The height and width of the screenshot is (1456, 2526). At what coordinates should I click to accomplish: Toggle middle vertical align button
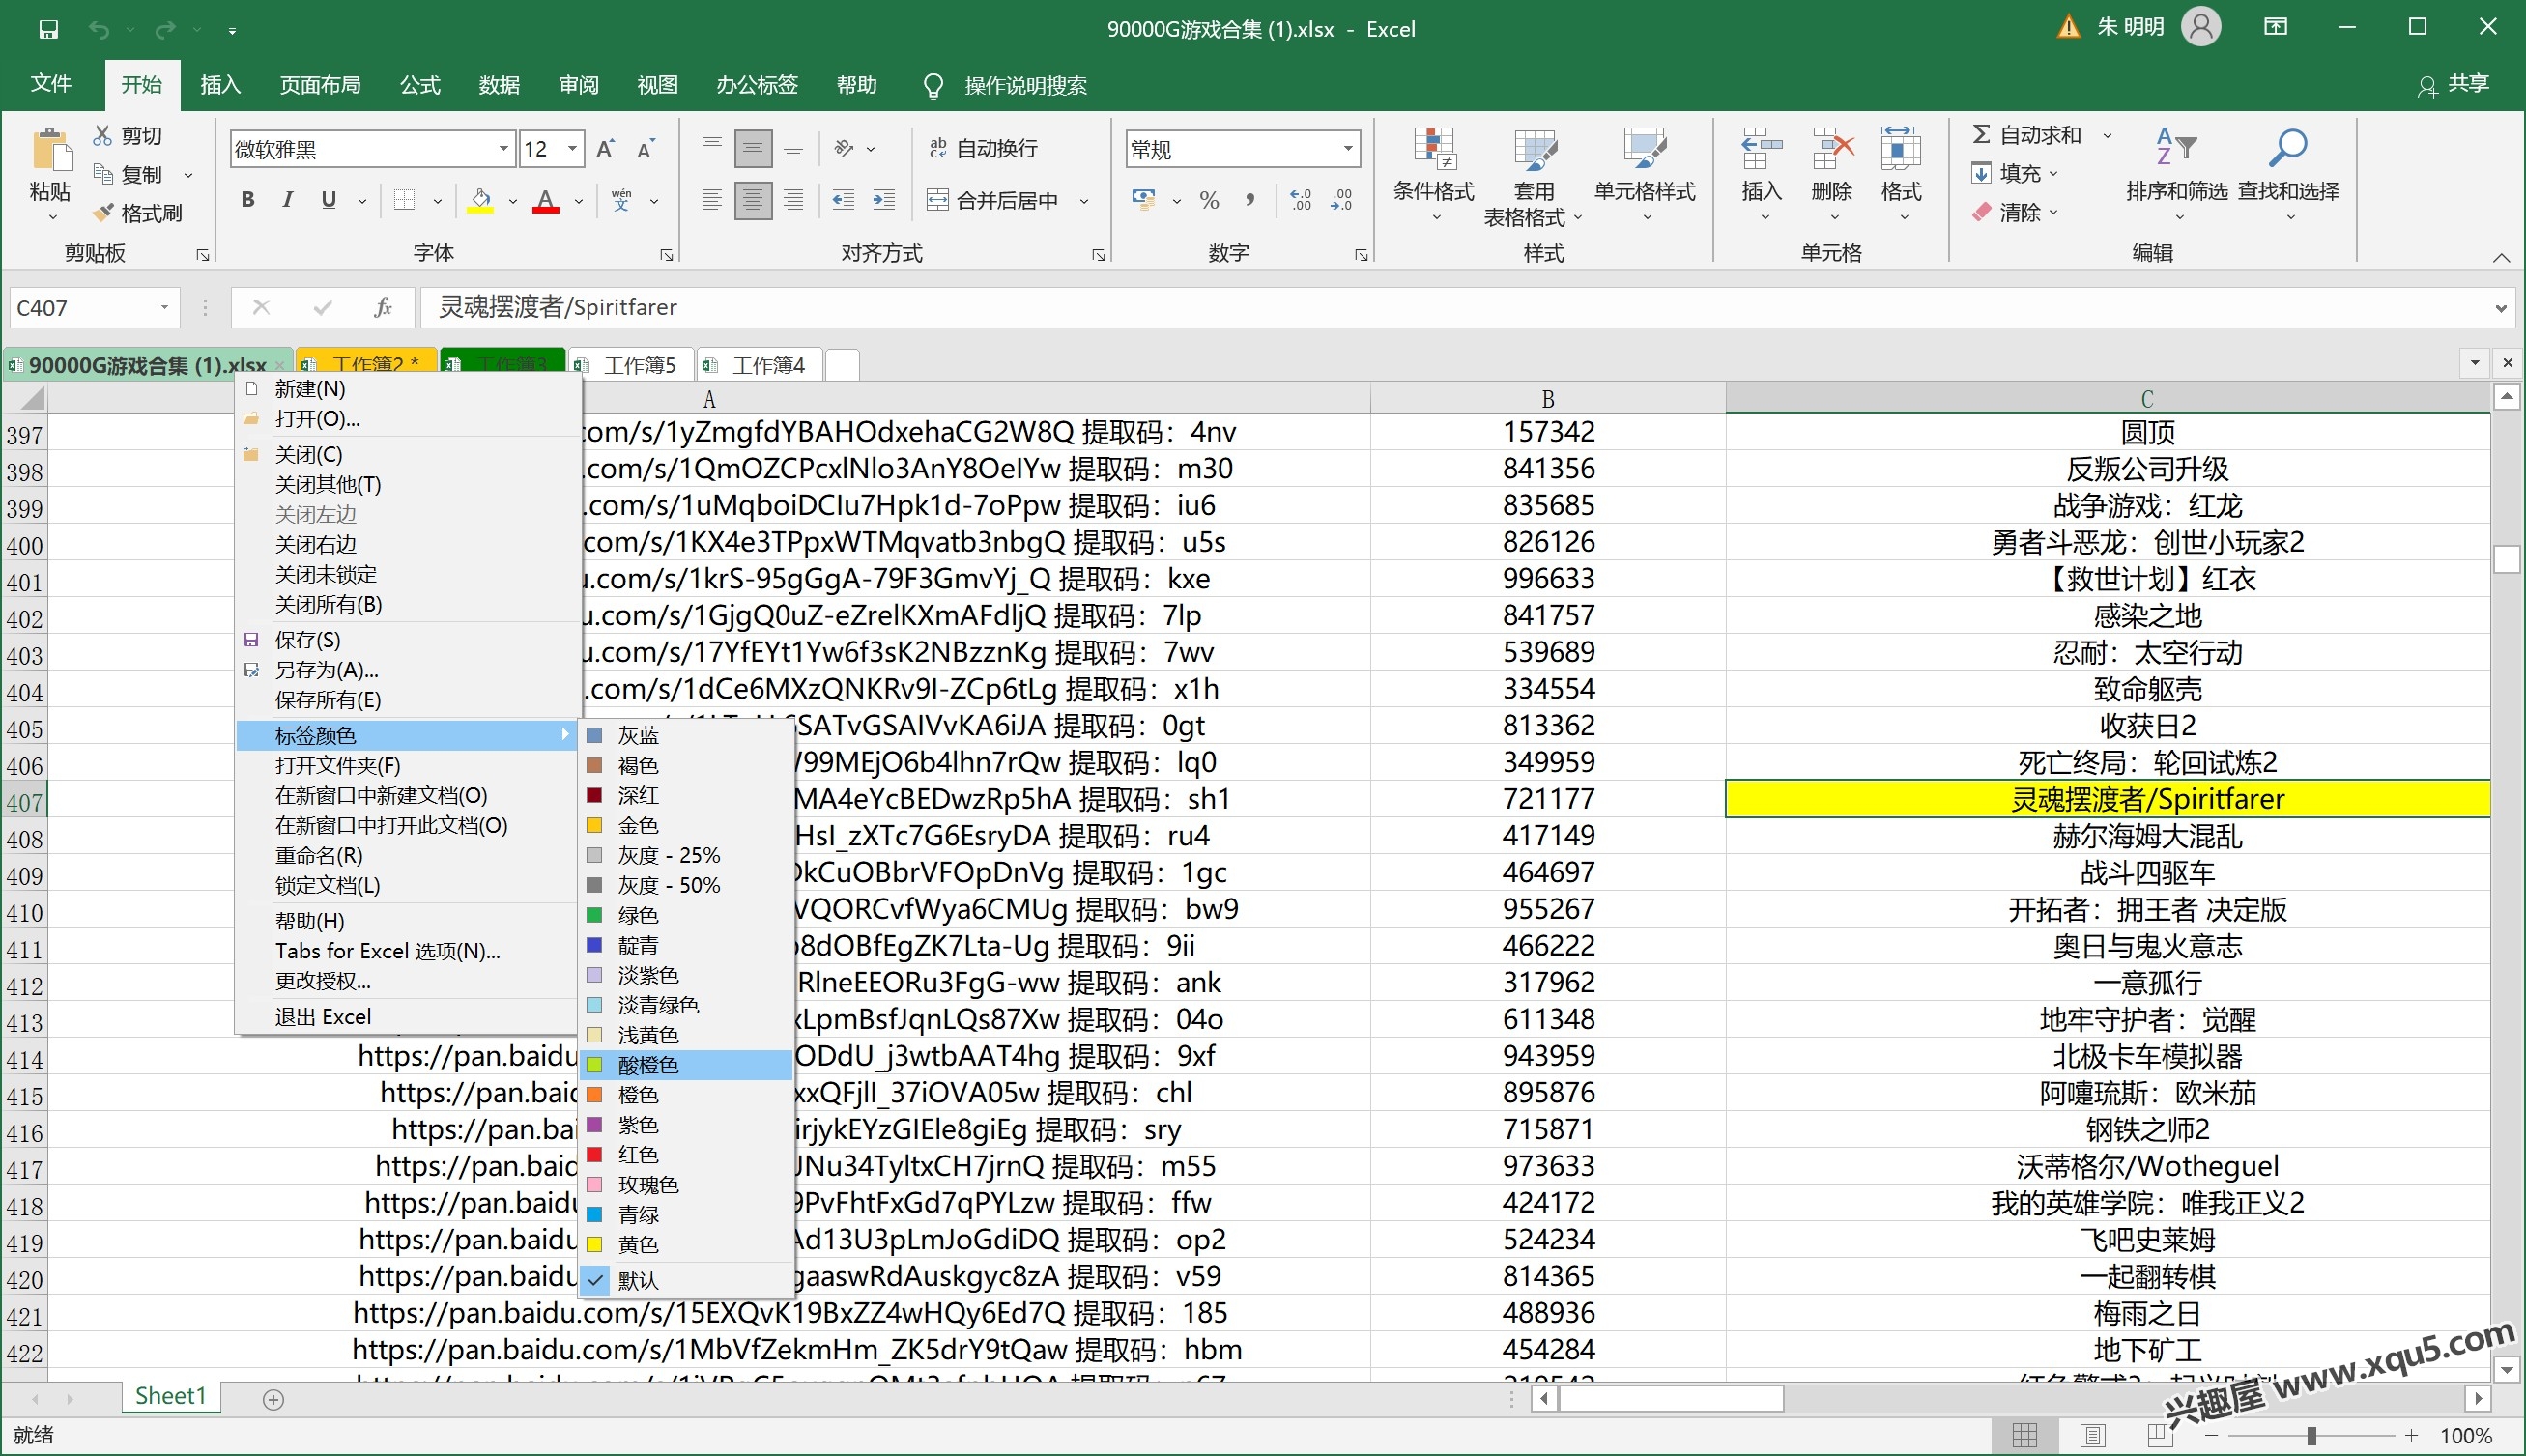[752, 149]
